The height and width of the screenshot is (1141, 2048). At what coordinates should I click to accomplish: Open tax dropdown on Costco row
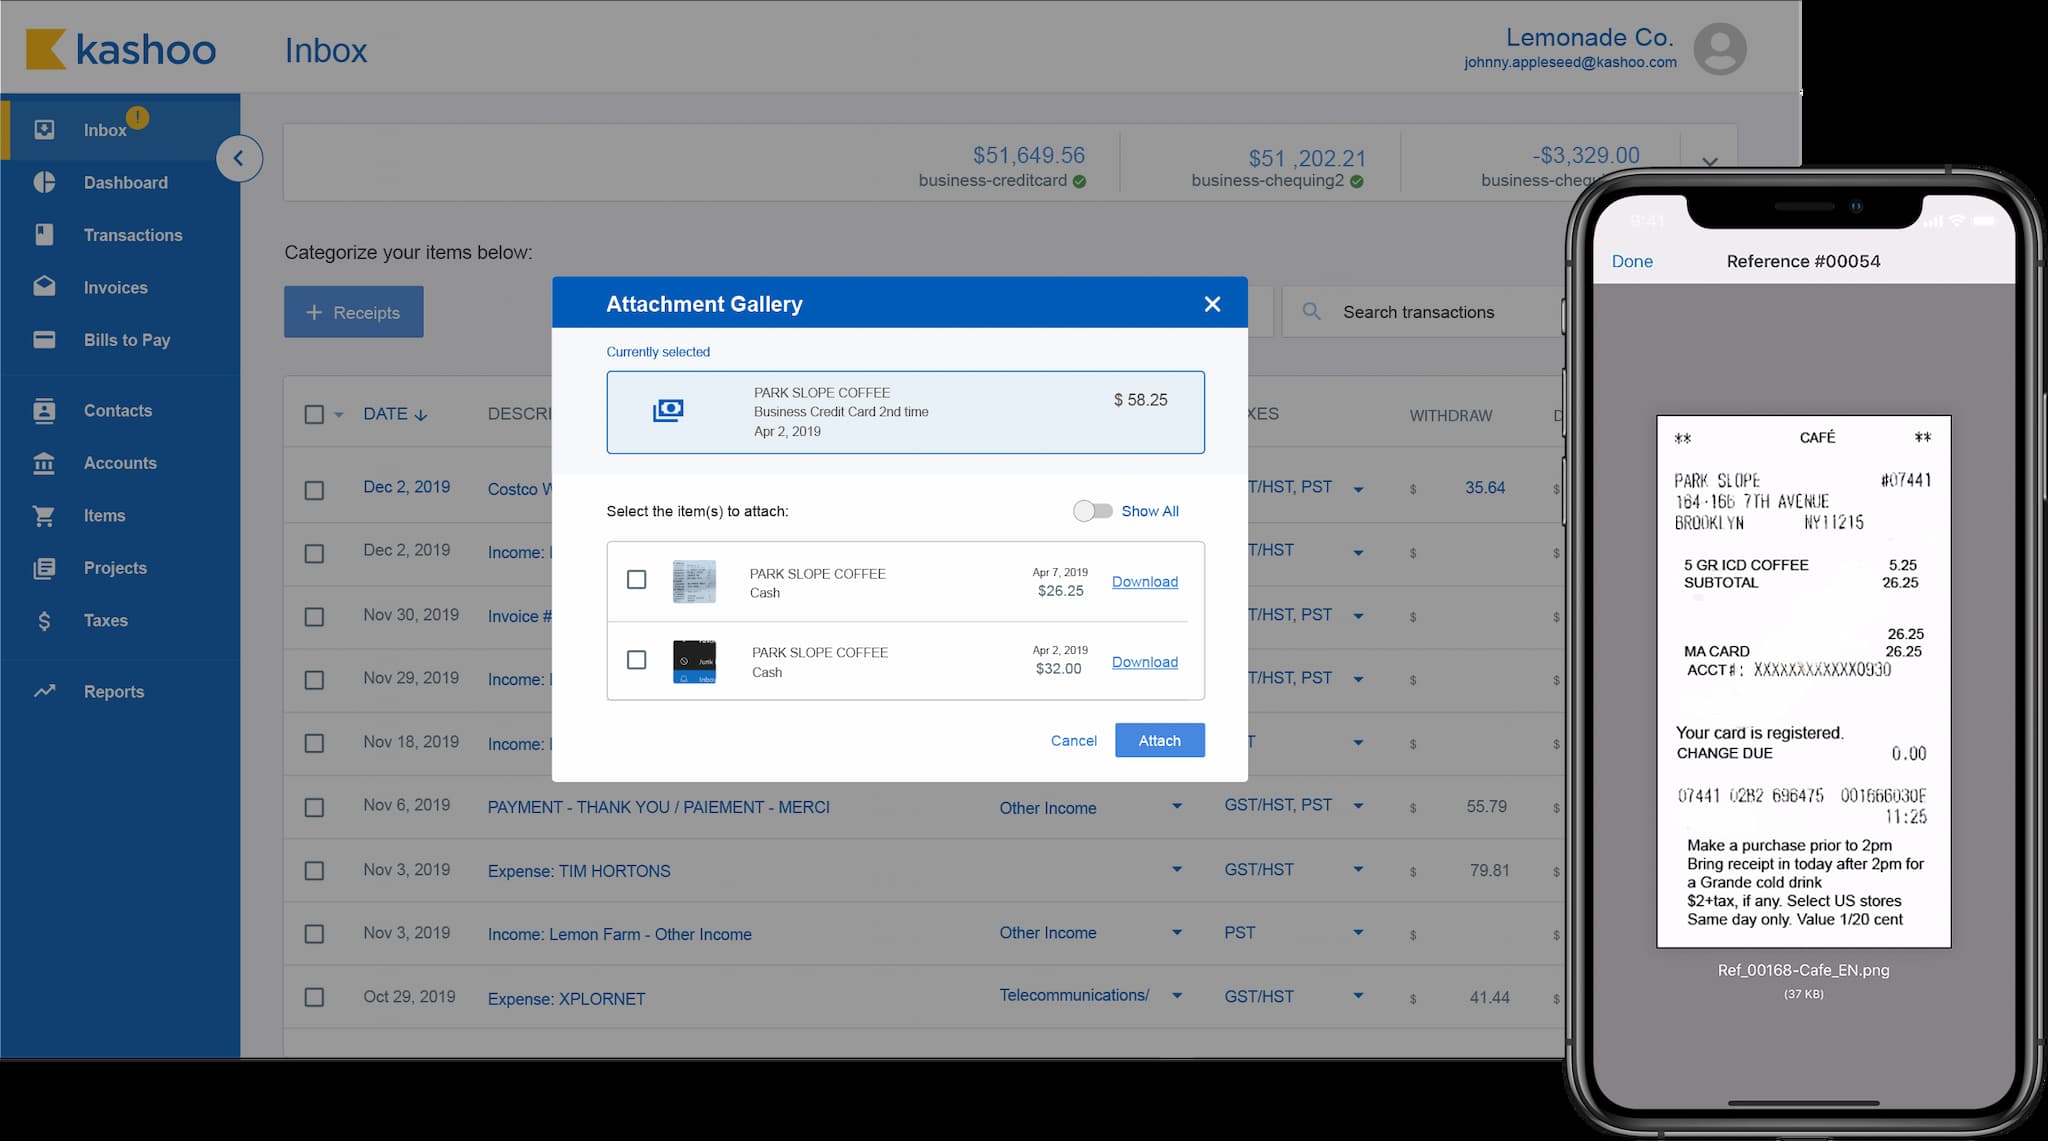1358,489
